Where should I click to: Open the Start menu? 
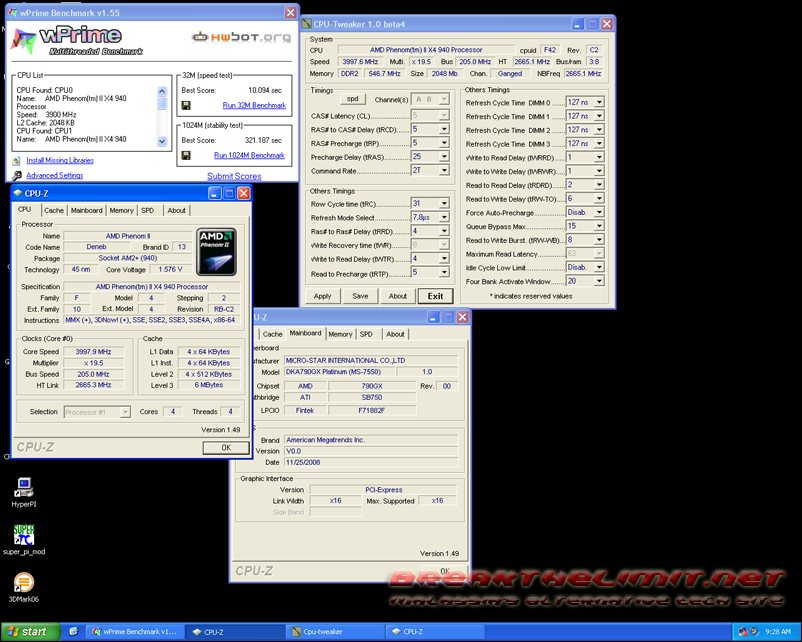(31, 632)
